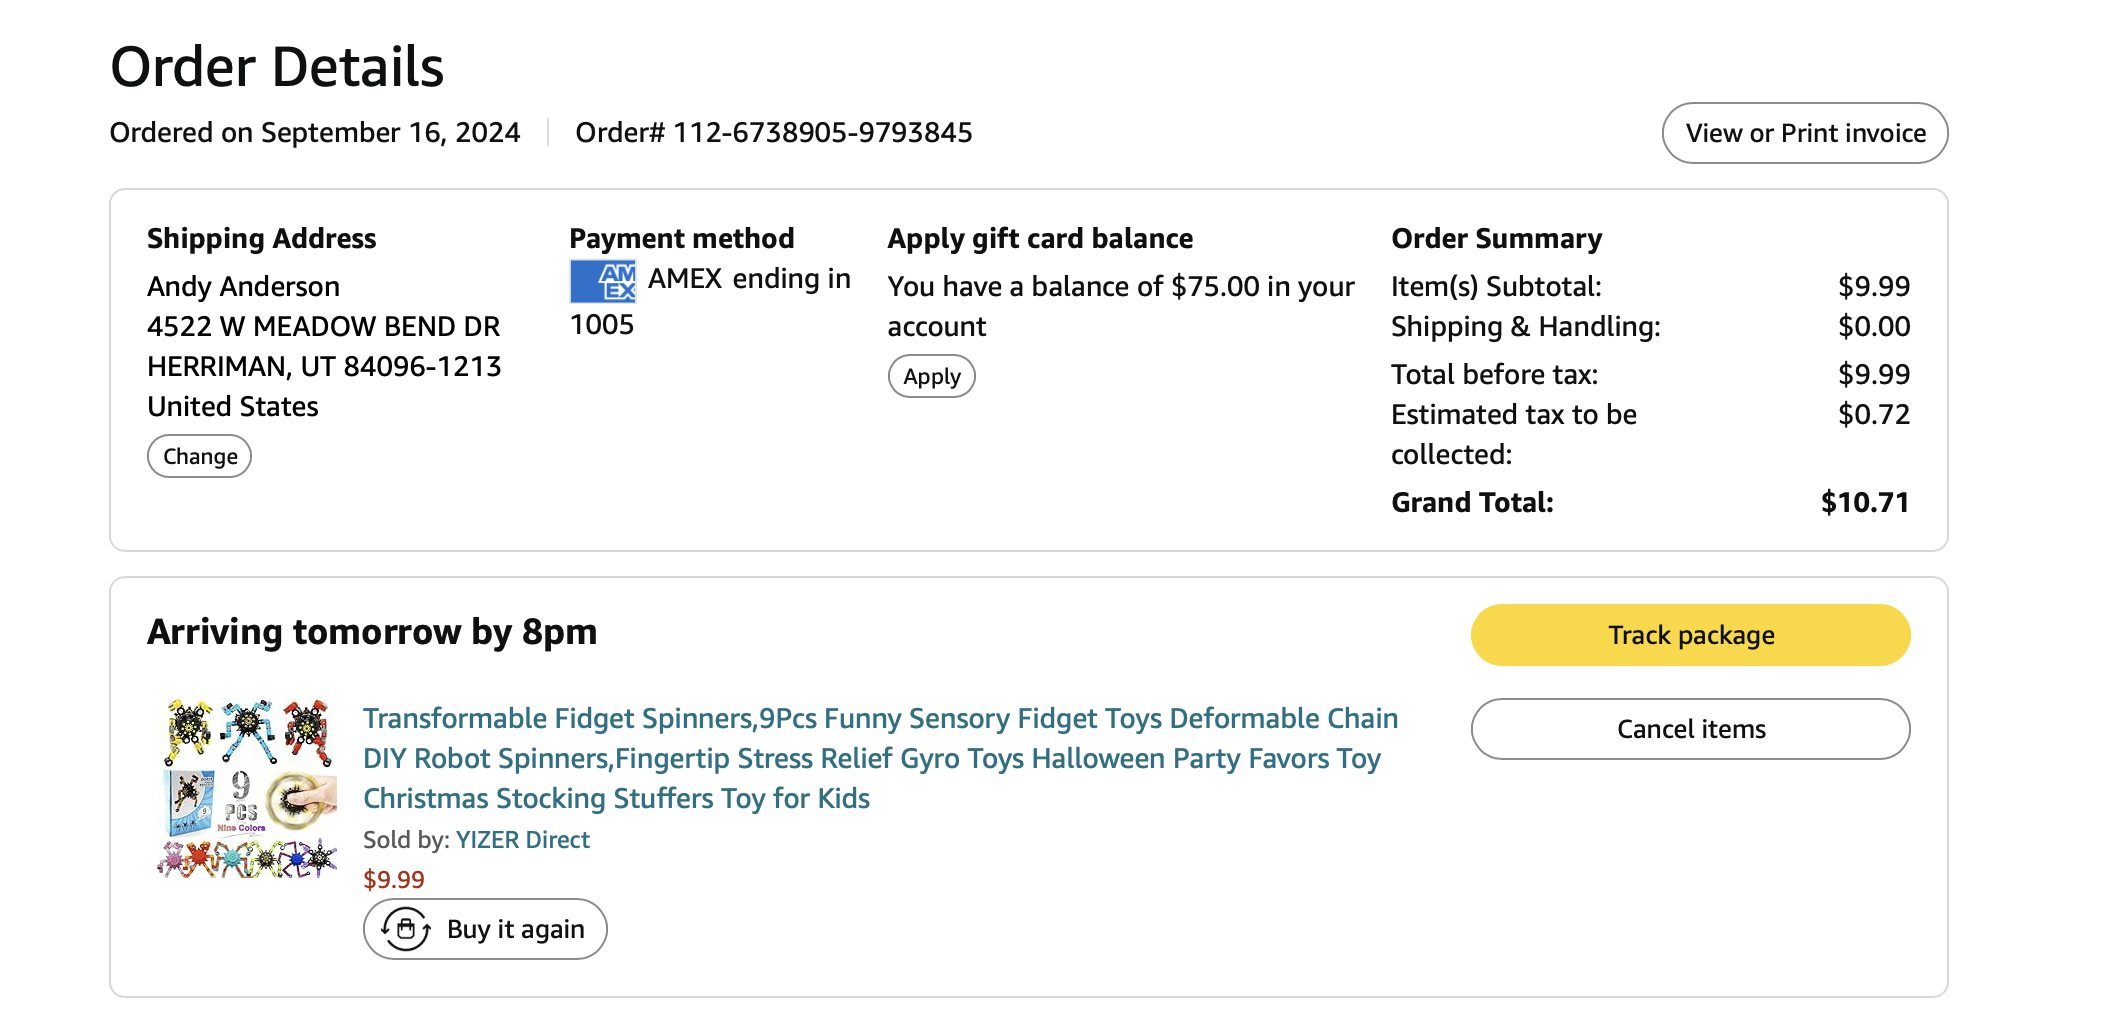Click the Grand Total amount $10.71
The height and width of the screenshot is (1036, 2112).
coord(1864,502)
